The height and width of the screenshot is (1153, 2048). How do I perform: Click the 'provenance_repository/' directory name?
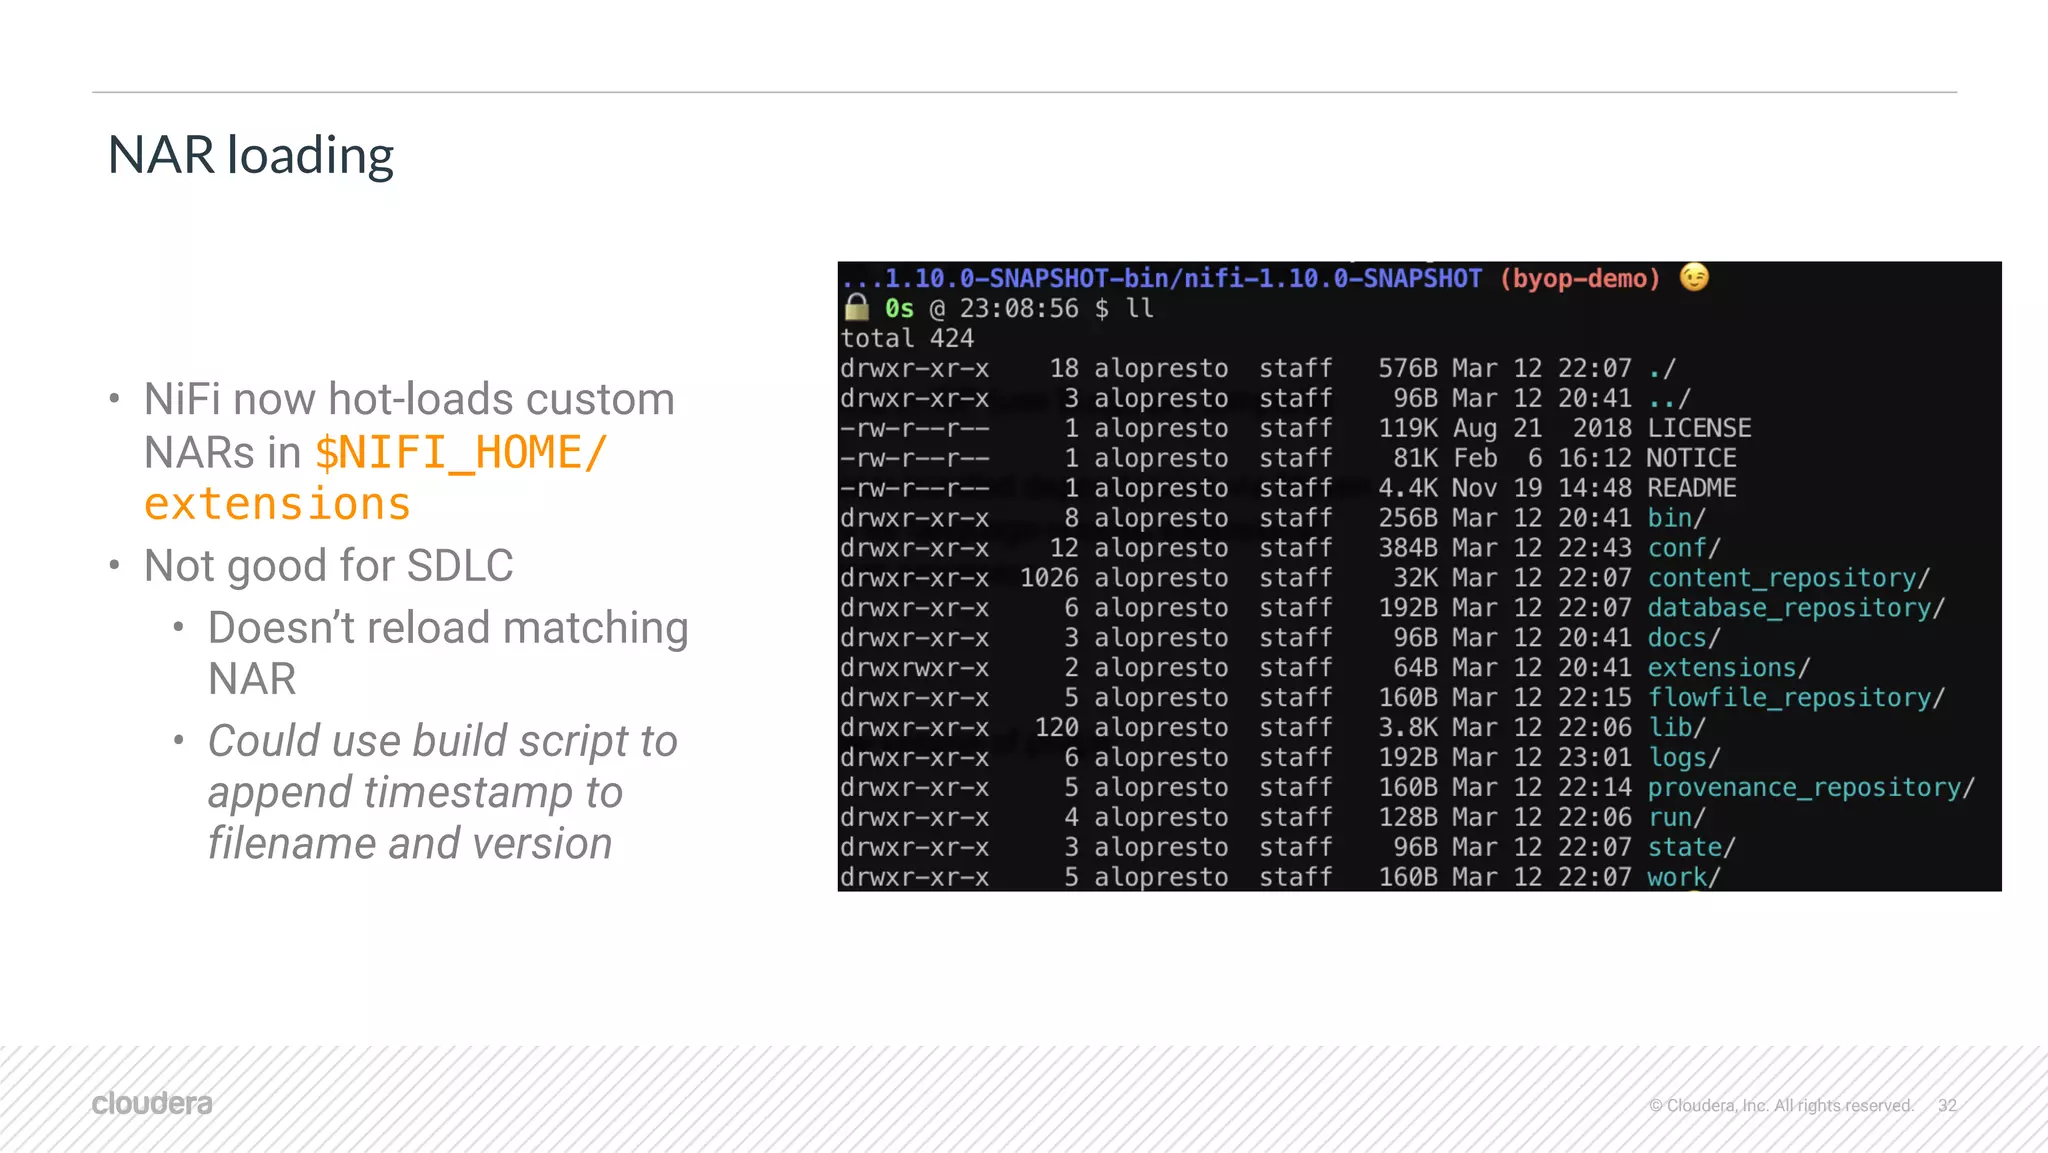click(1811, 787)
